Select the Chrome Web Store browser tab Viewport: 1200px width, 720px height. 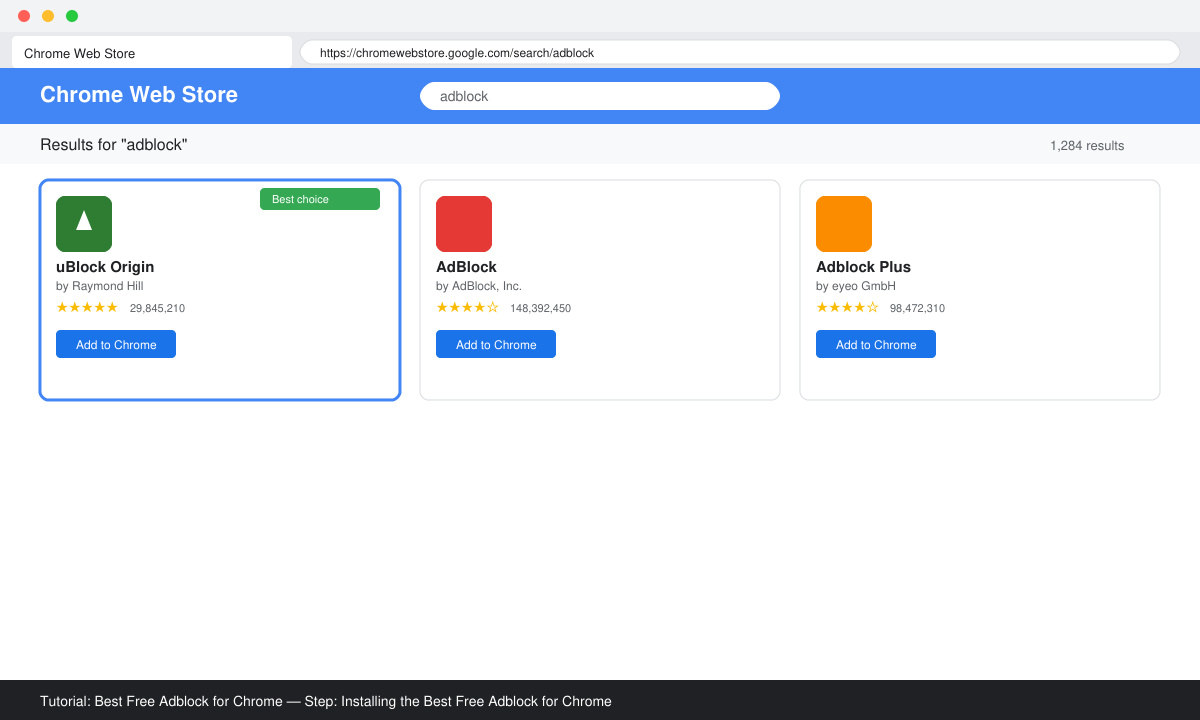(x=152, y=53)
